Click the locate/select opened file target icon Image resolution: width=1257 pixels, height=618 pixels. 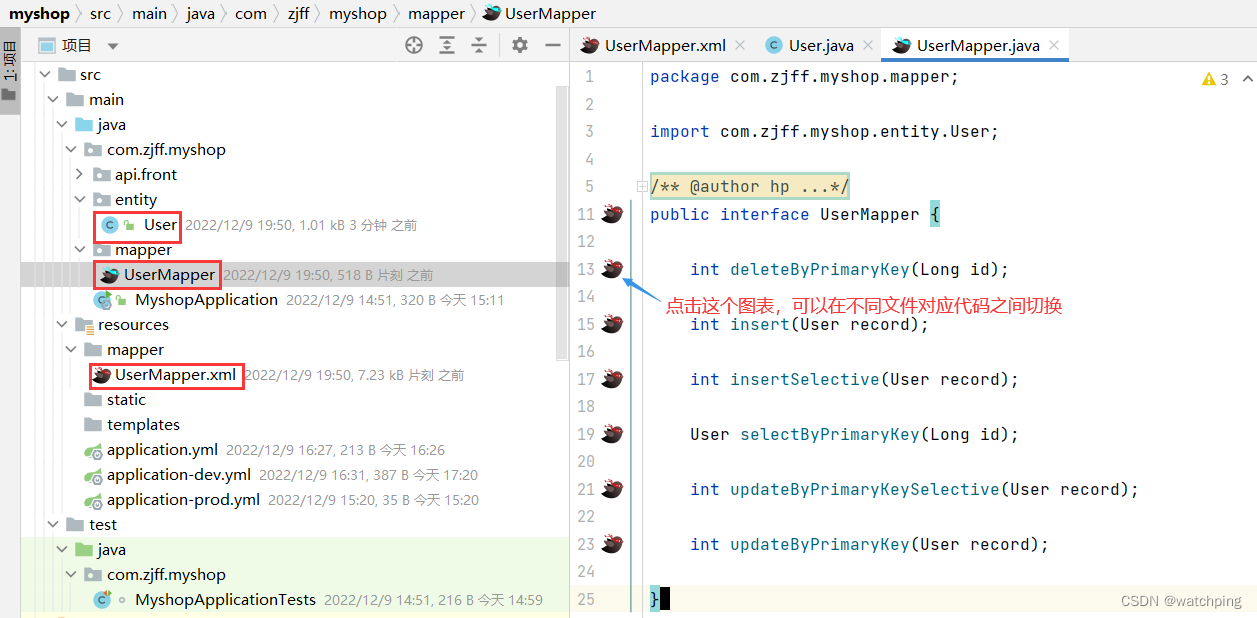pos(414,45)
